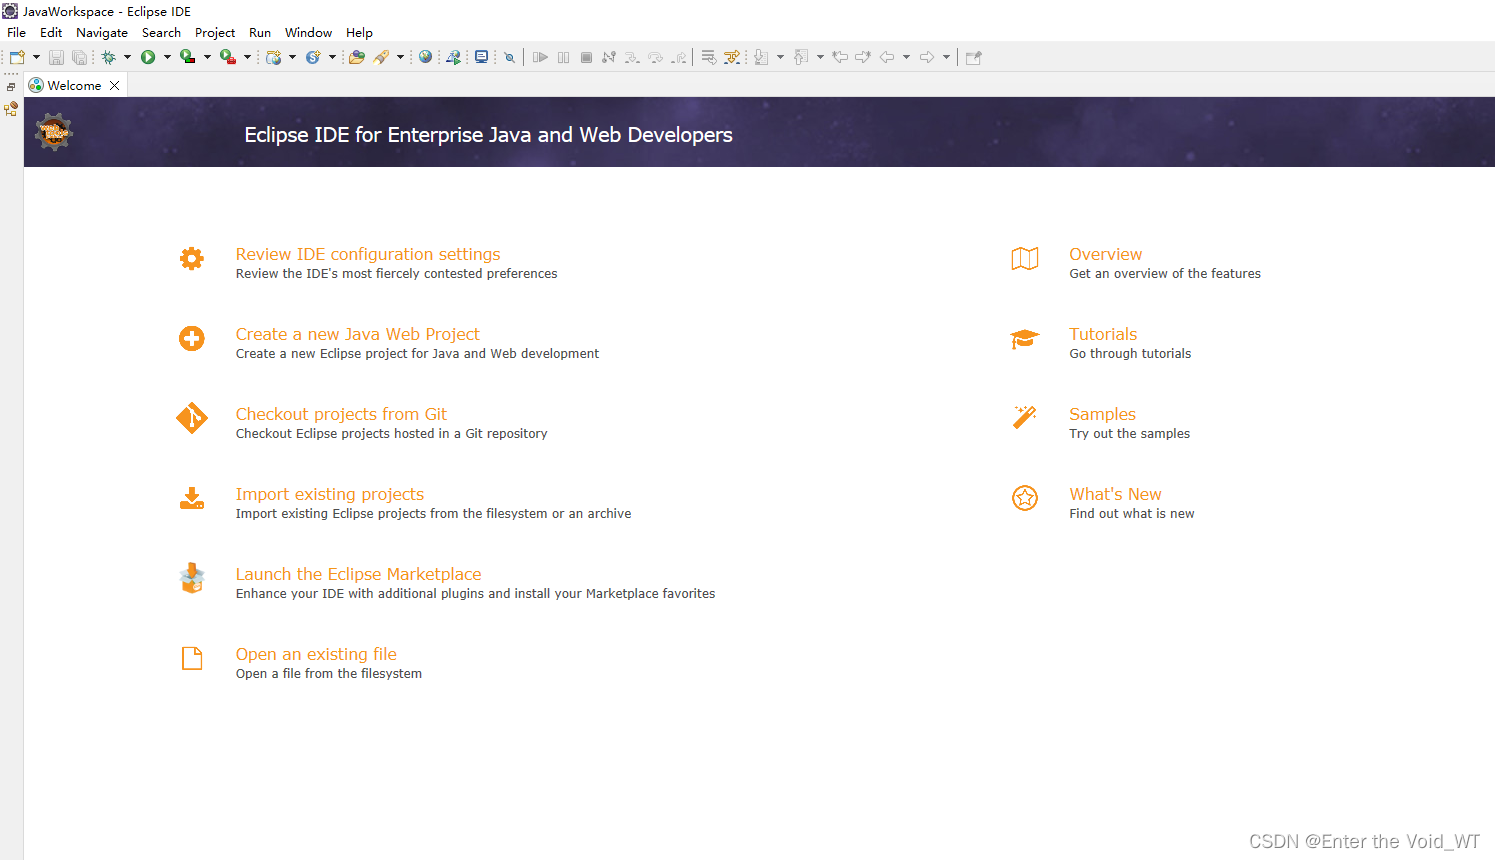This screenshot has height=860, width=1495.
Task: Click the New wizard toolbar icon
Action: (x=17, y=57)
